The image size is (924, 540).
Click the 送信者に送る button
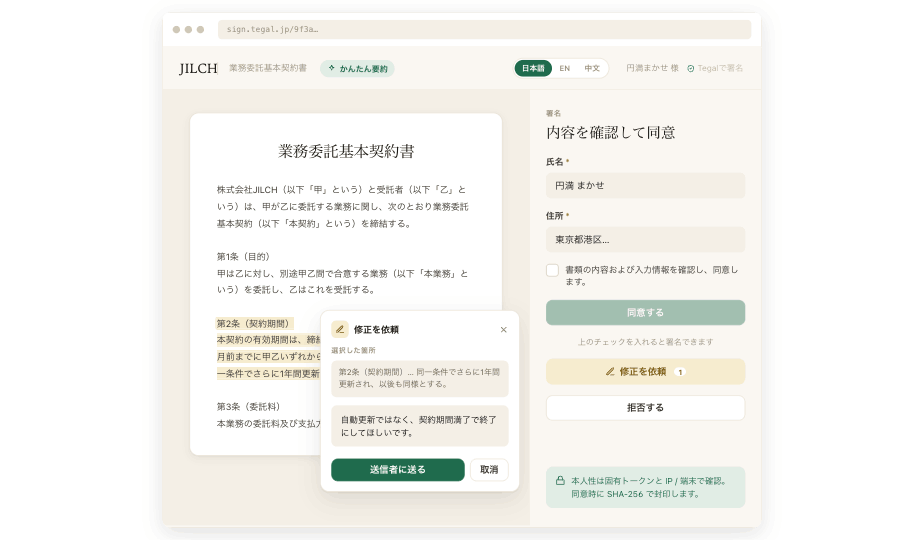(x=398, y=470)
